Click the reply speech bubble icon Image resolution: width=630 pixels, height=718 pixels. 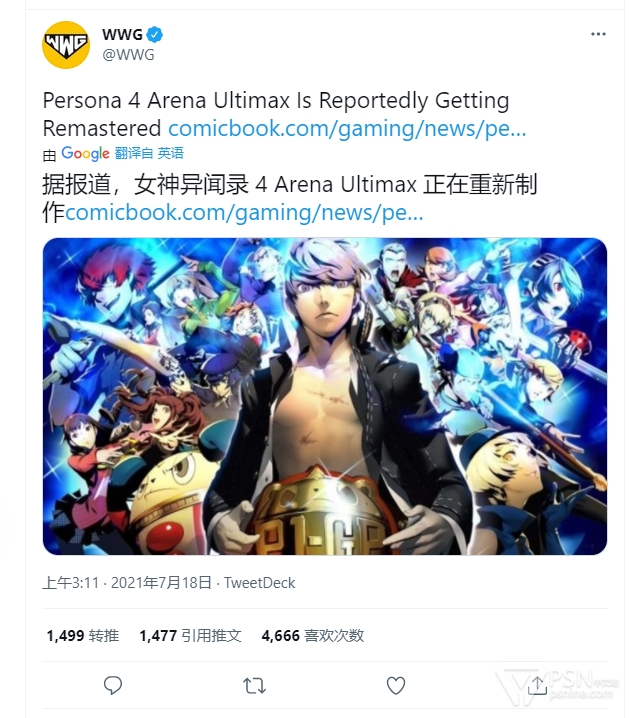click(x=113, y=685)
